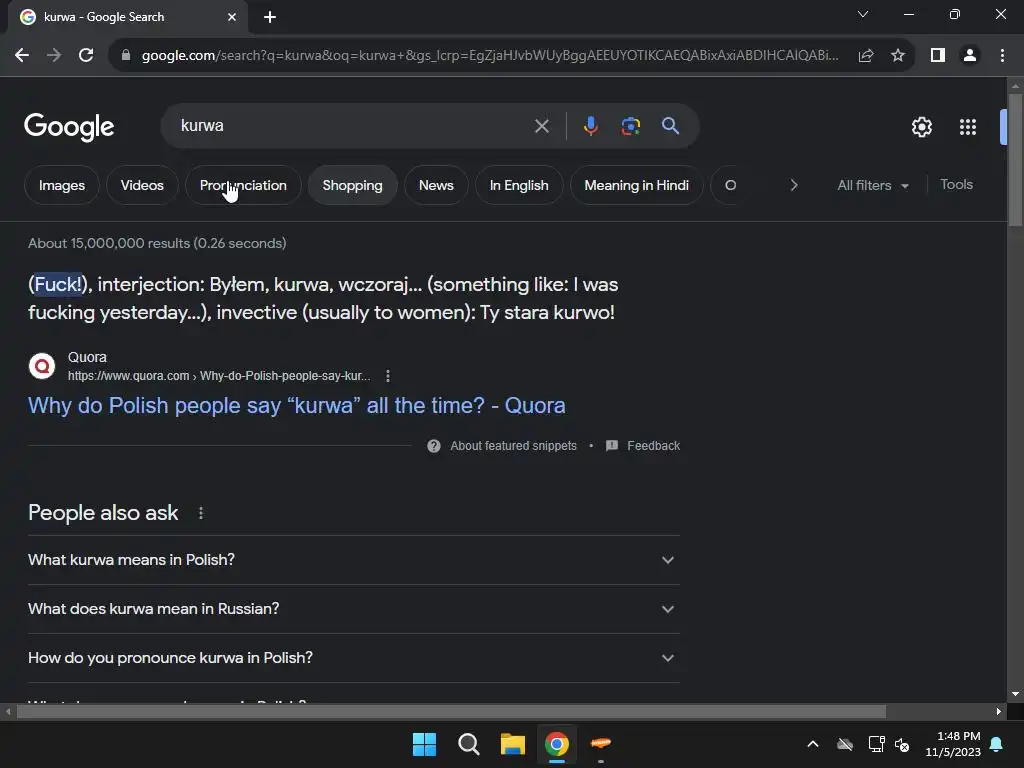The width and height of the screenshot is (1024, 768).
Task: Open the Quora result options dots
Action: point(388,376)
